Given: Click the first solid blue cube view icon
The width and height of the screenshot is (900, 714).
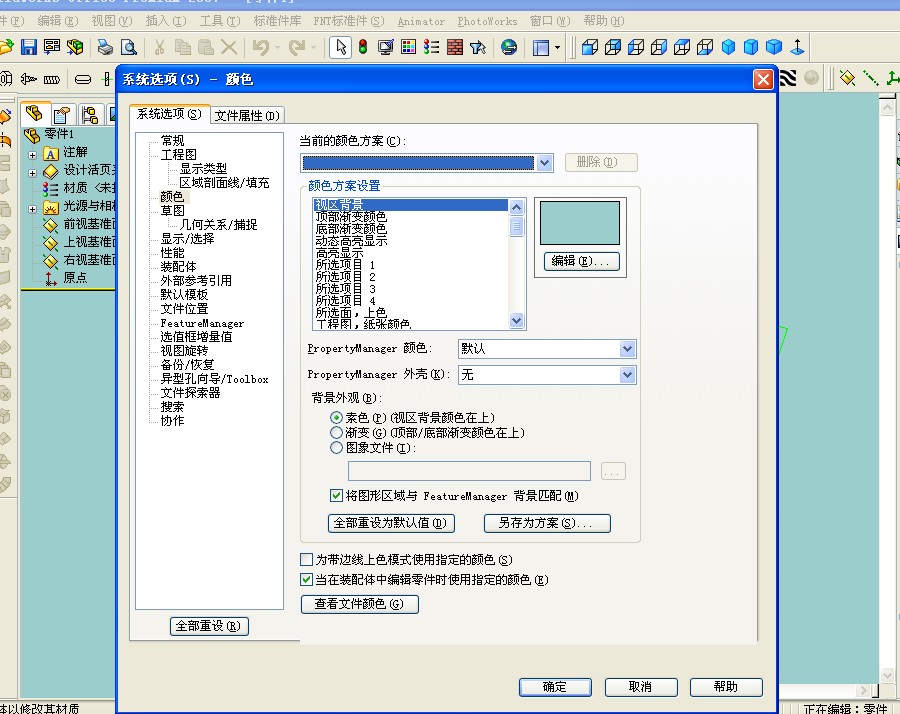Looking at the screenshot, I should click(x=728, y=47).
